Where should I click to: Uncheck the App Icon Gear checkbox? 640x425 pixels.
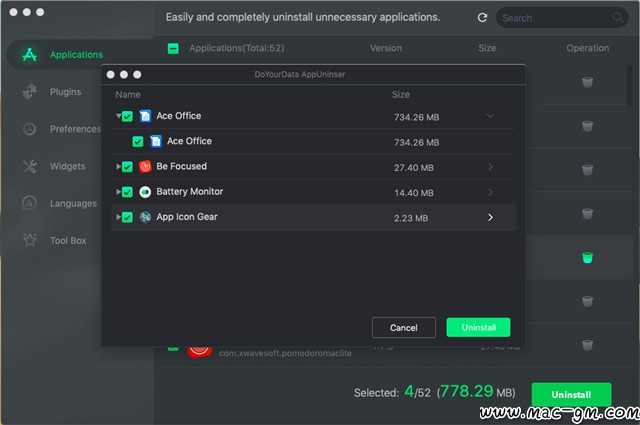coord(127,217)
